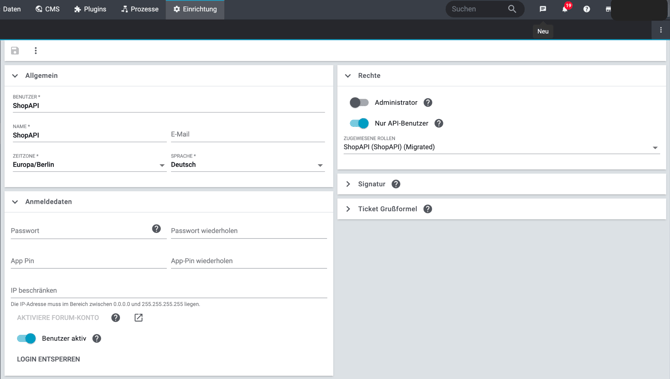Viewport: 670px width, 379px height.
Task: Click the search magnifier icon
Action: 512,9
